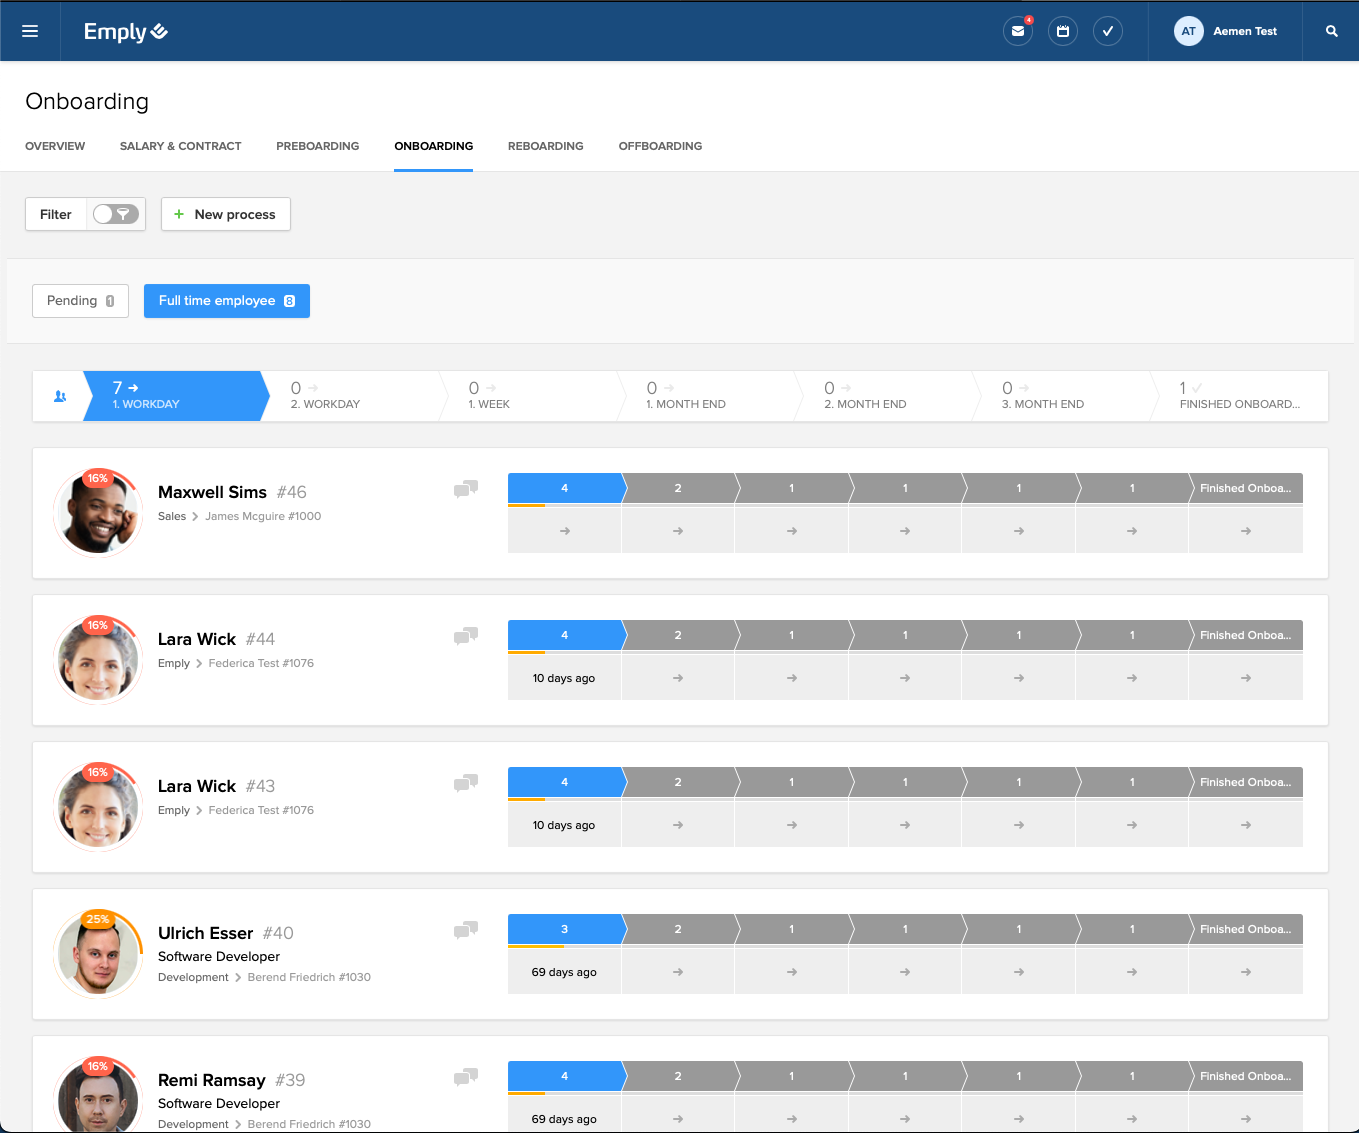This screenshot has width=1359, height=1133.
Task: Click Remi Ramsay's profile photo
Action: pyautogui.click(x=98, y=1096)
